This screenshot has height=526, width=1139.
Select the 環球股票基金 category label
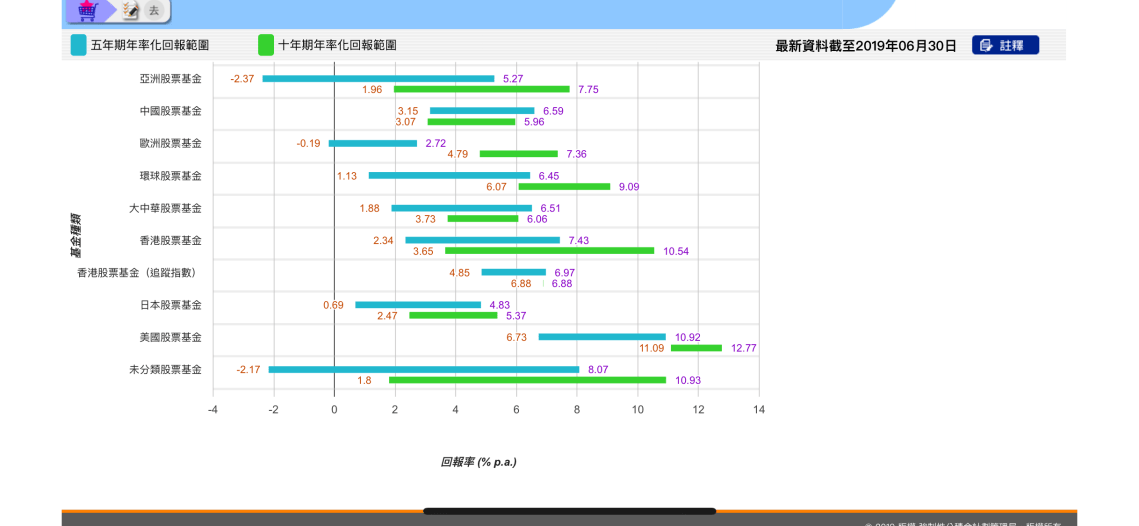coord(170,176)
